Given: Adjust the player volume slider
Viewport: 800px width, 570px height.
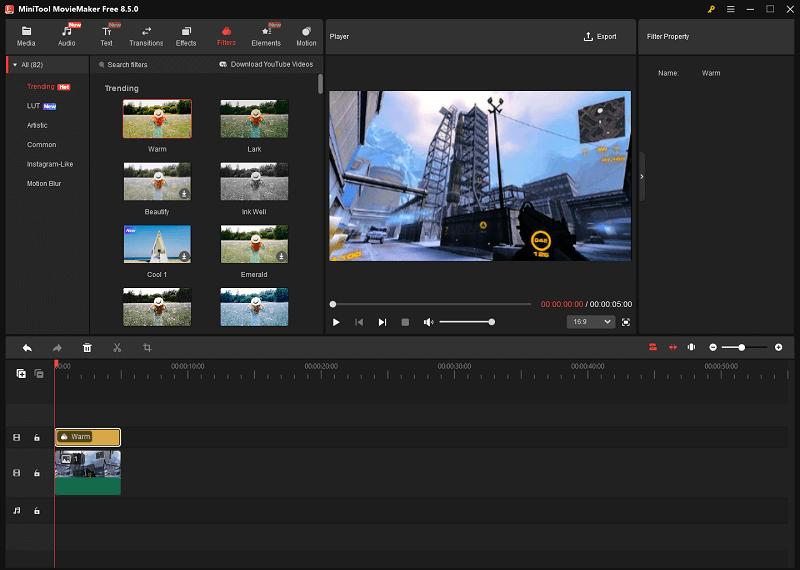Looking at the screenshot, I should (x=467, y=322).
